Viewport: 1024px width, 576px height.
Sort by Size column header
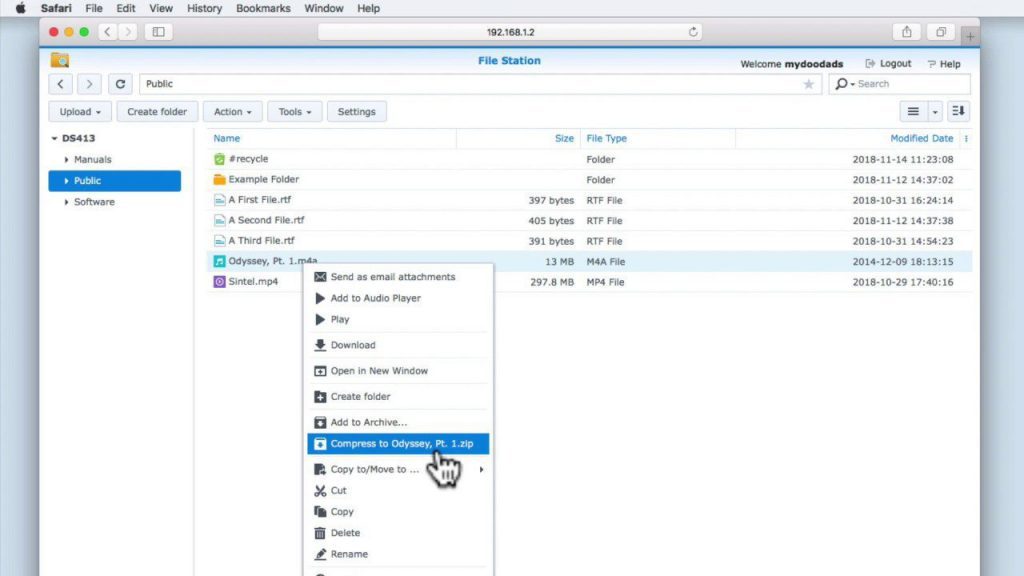click(564, 138)
